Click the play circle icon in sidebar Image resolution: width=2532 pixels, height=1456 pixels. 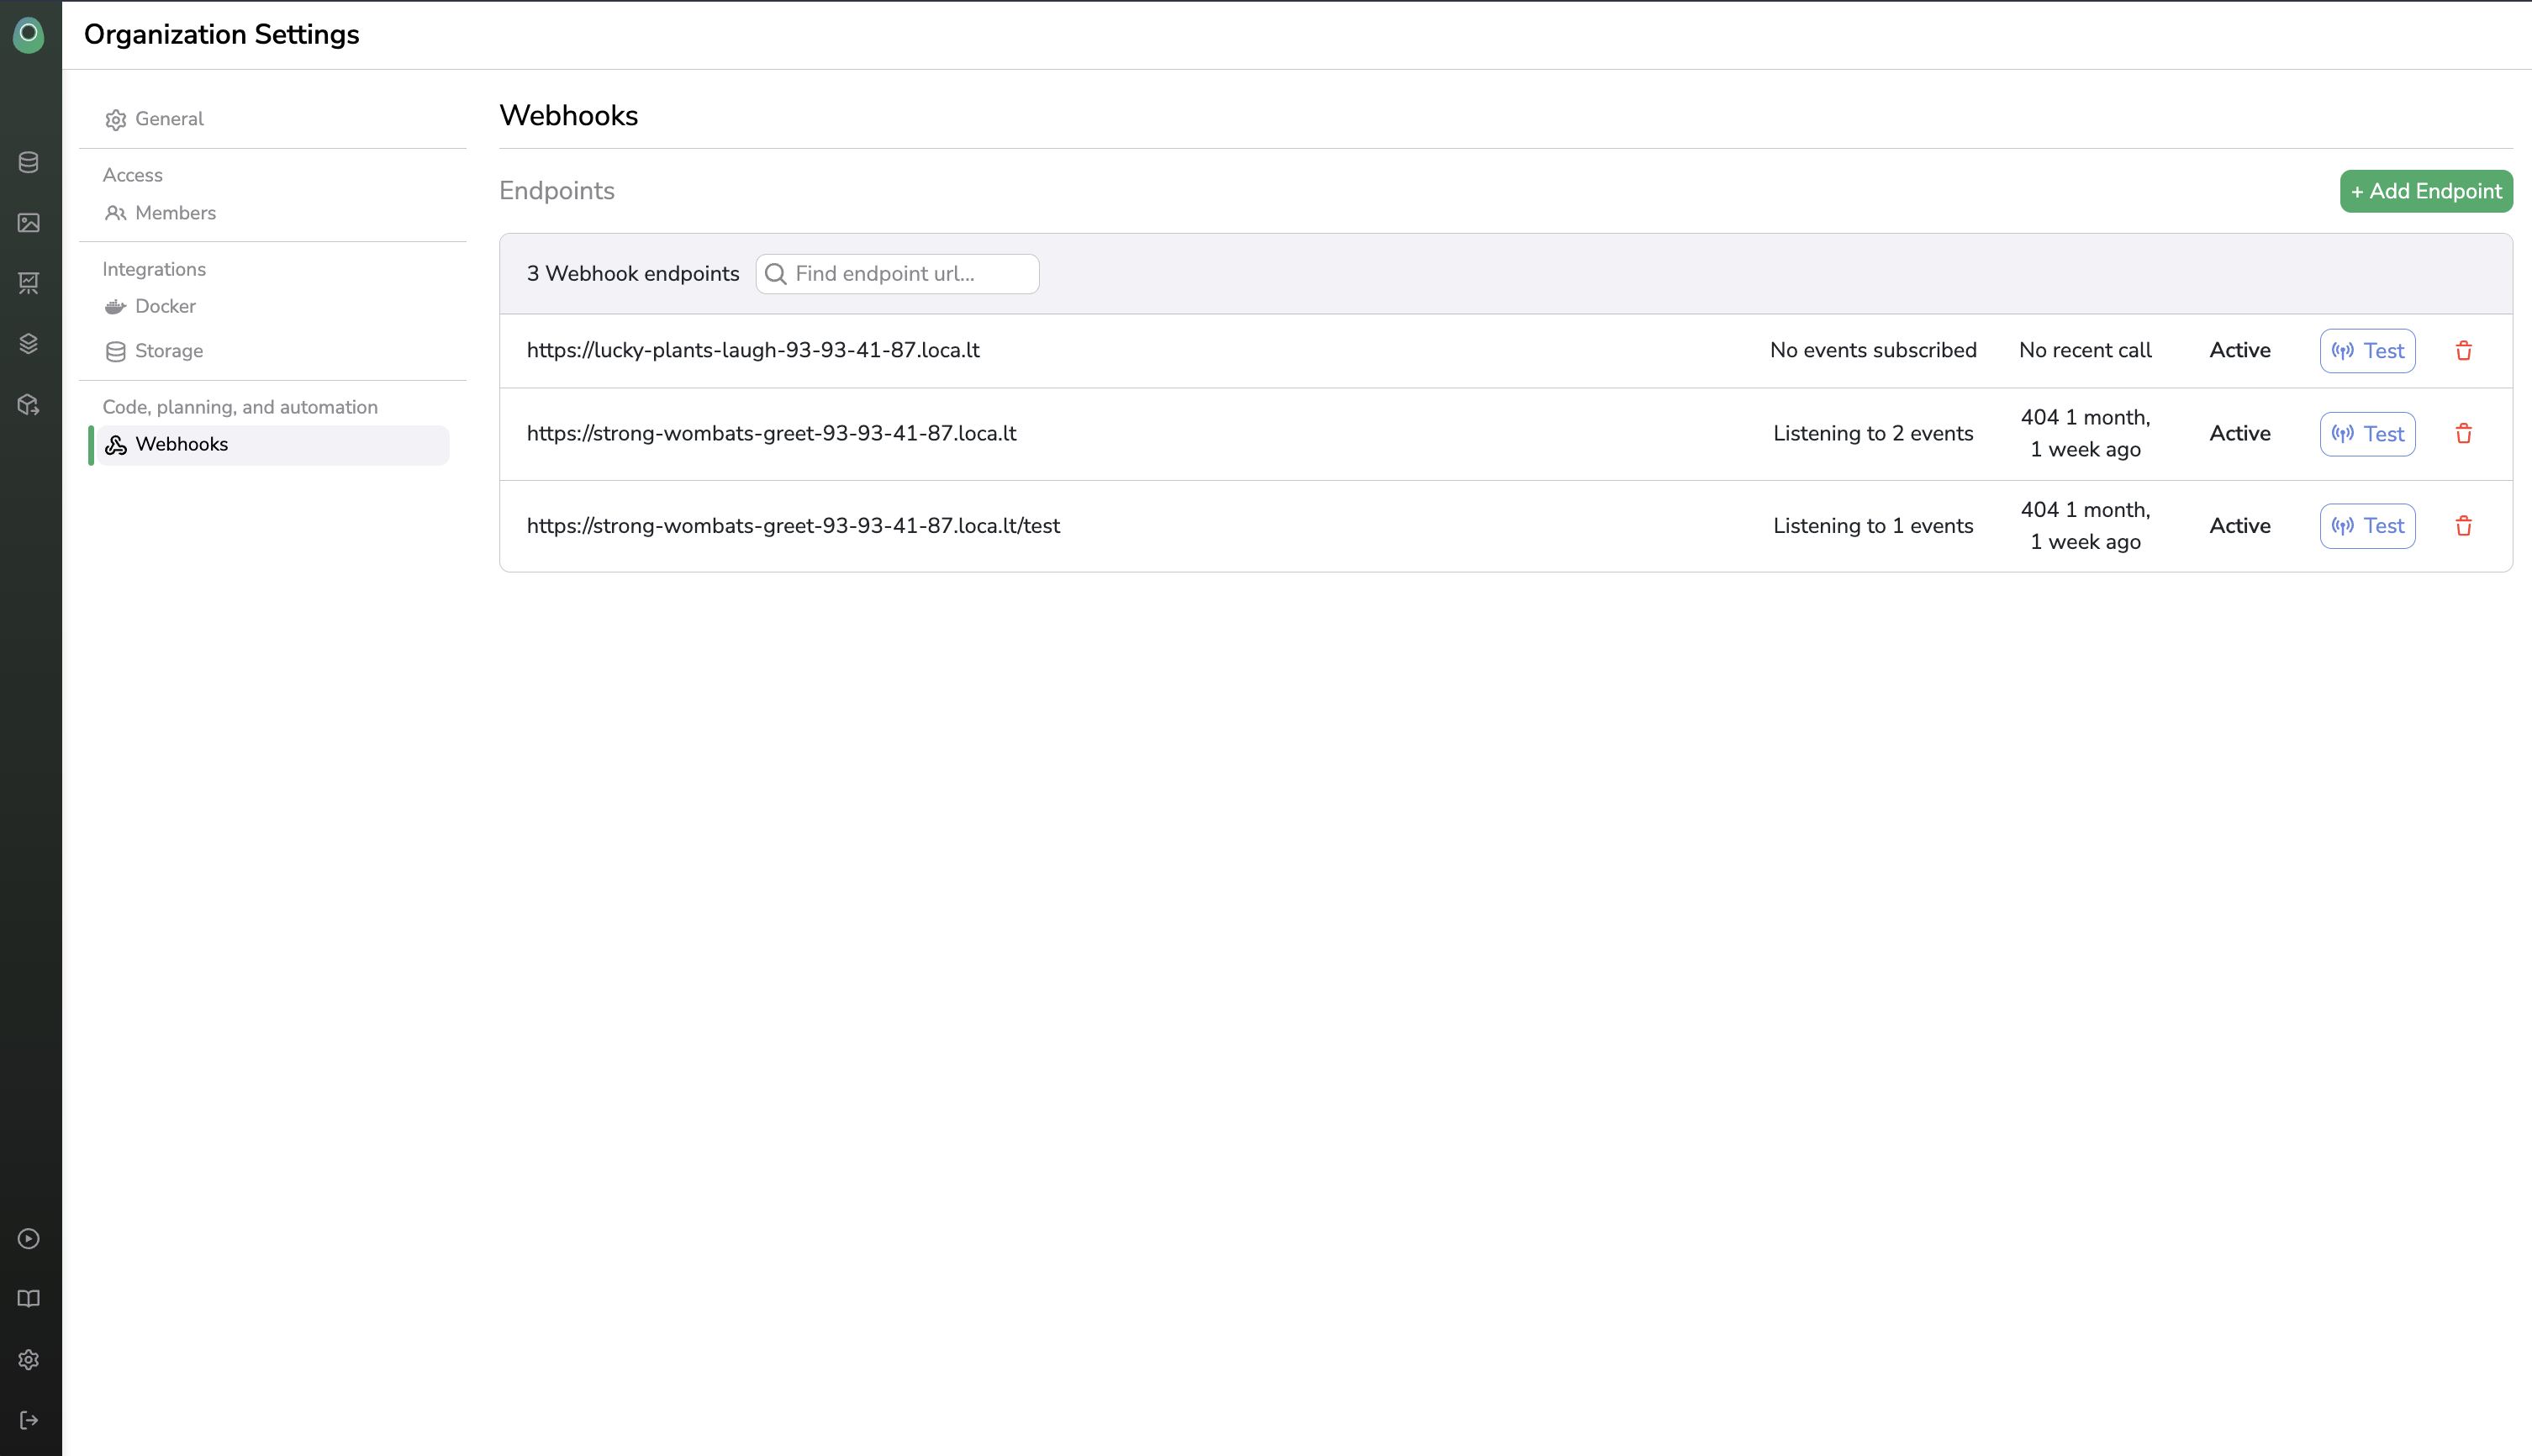(29, 1239)
